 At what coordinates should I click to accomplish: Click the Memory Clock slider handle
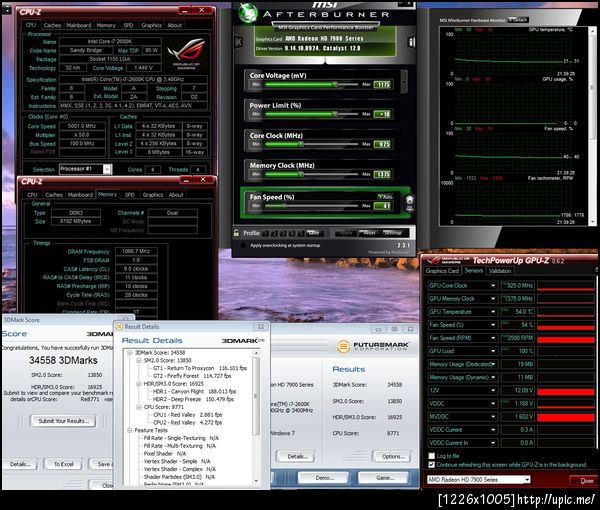point(301,174)
